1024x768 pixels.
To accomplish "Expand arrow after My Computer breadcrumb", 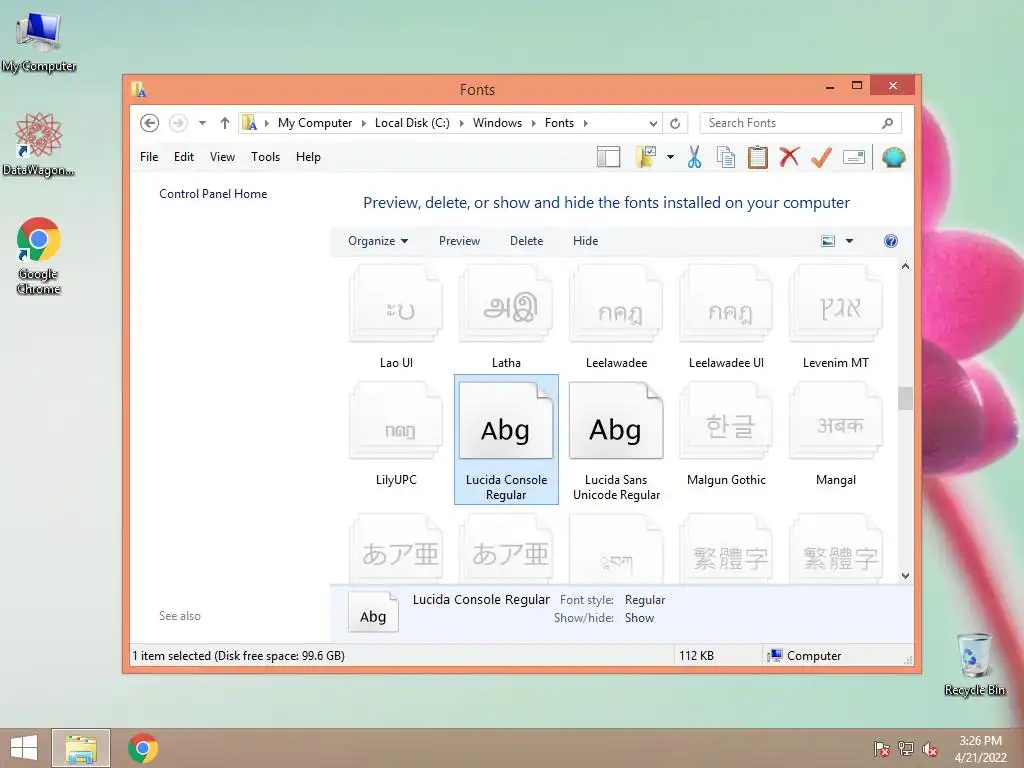I will click(364, 123).
